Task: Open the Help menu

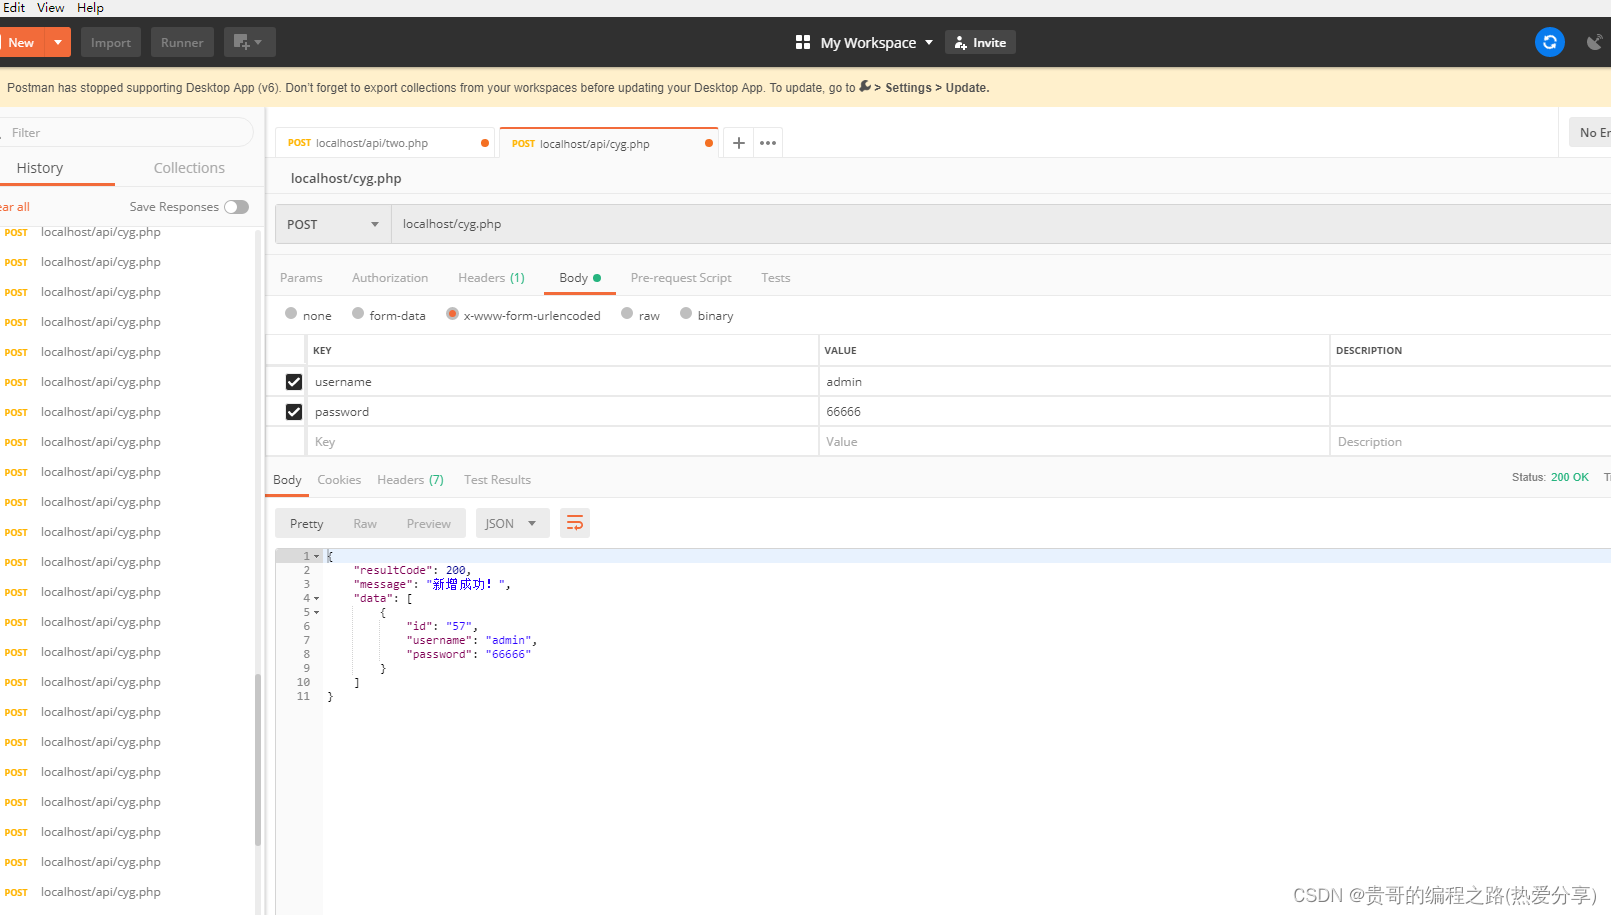Action: (90, 7)
